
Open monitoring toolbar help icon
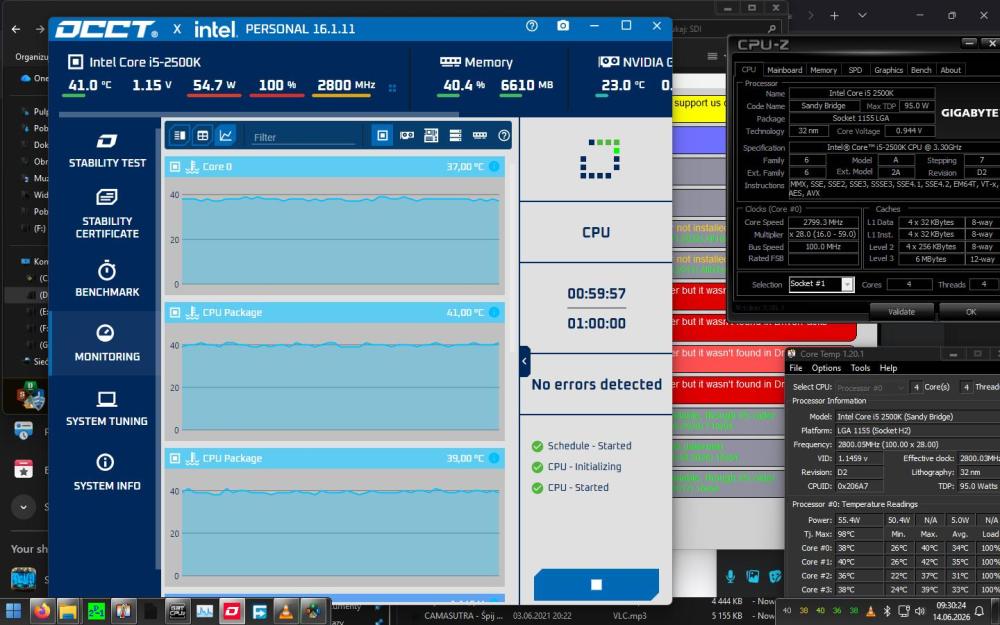pos(504,135)
